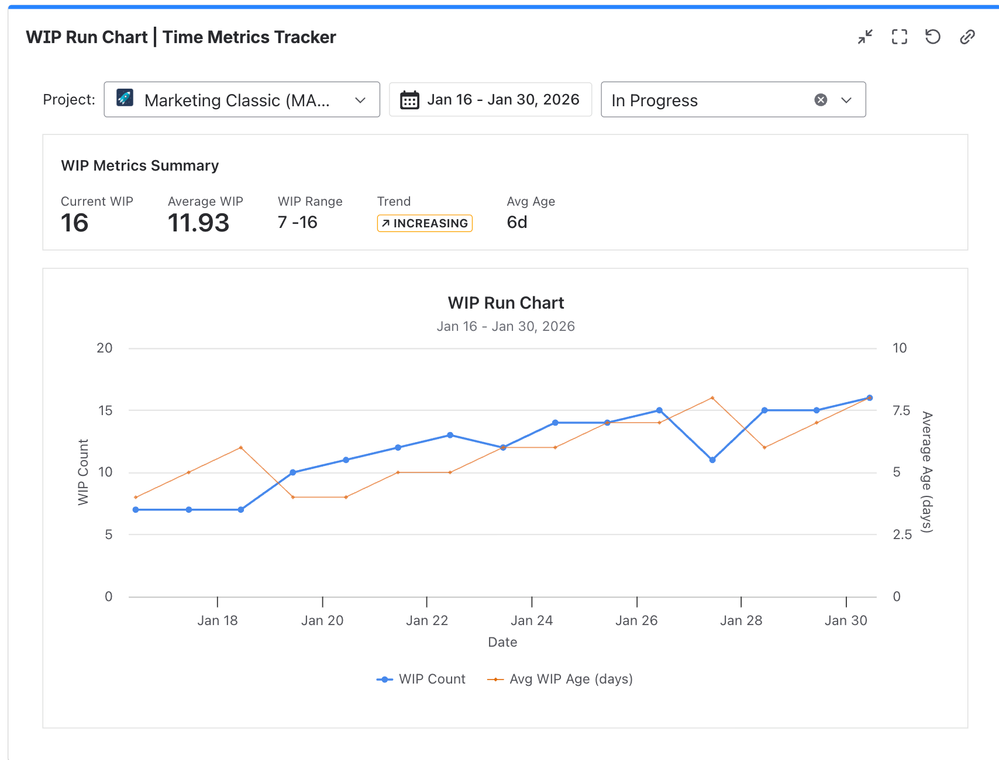Click the gadget title WIP Run Chart | Time Metrics Tracker
The image size is (999, 760).
tap(181, 37)
